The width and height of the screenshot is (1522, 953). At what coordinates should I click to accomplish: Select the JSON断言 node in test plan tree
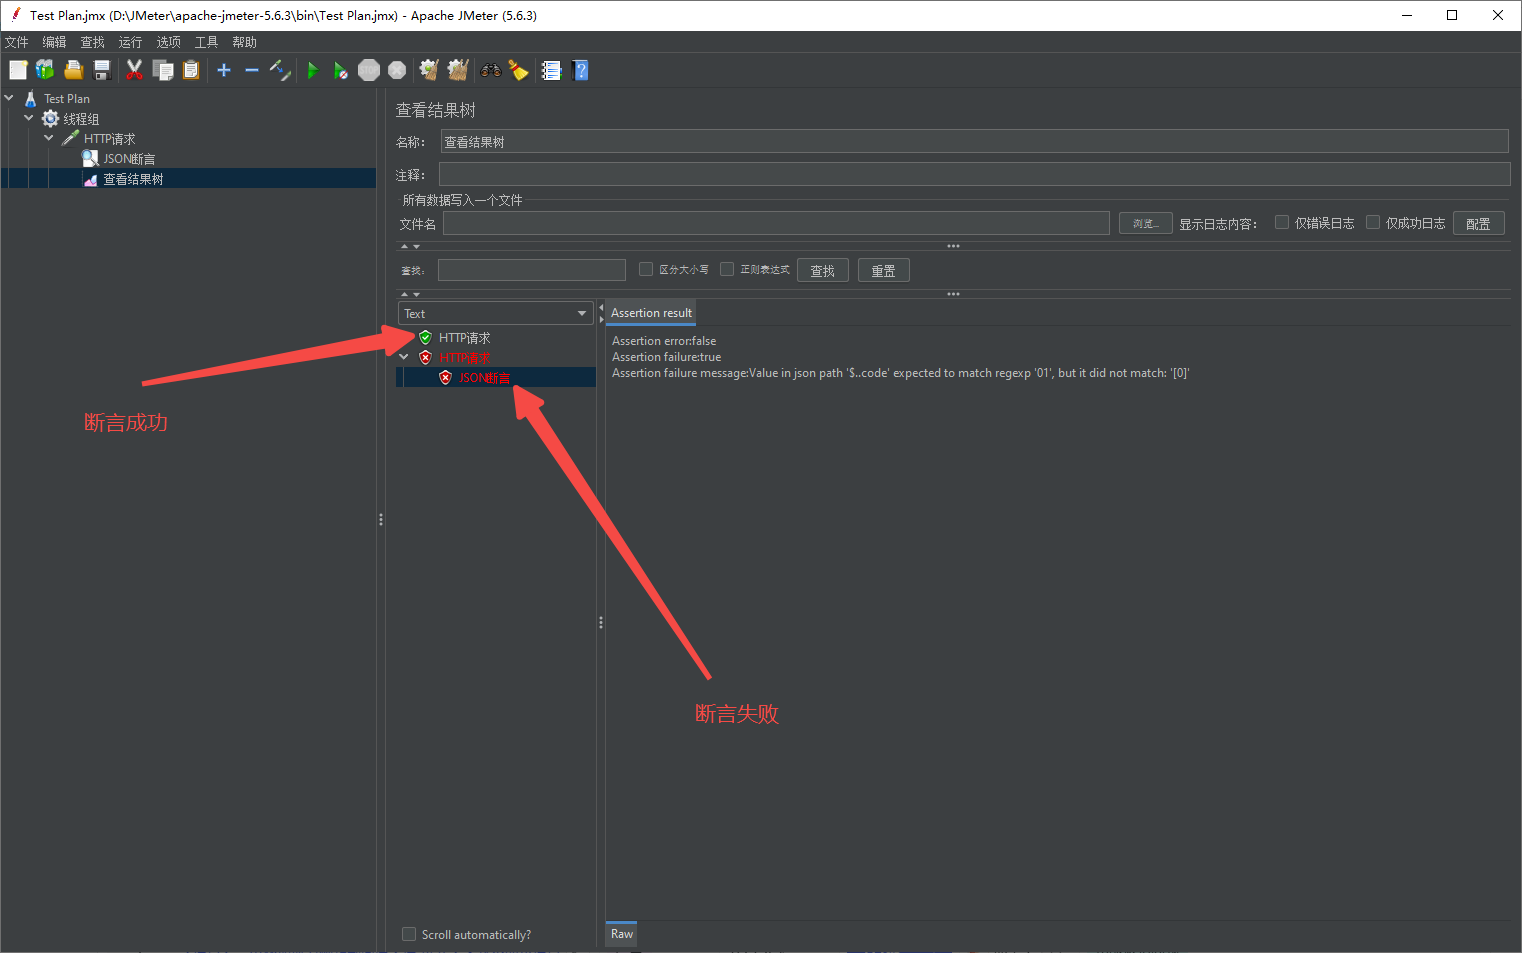(129, 159)
